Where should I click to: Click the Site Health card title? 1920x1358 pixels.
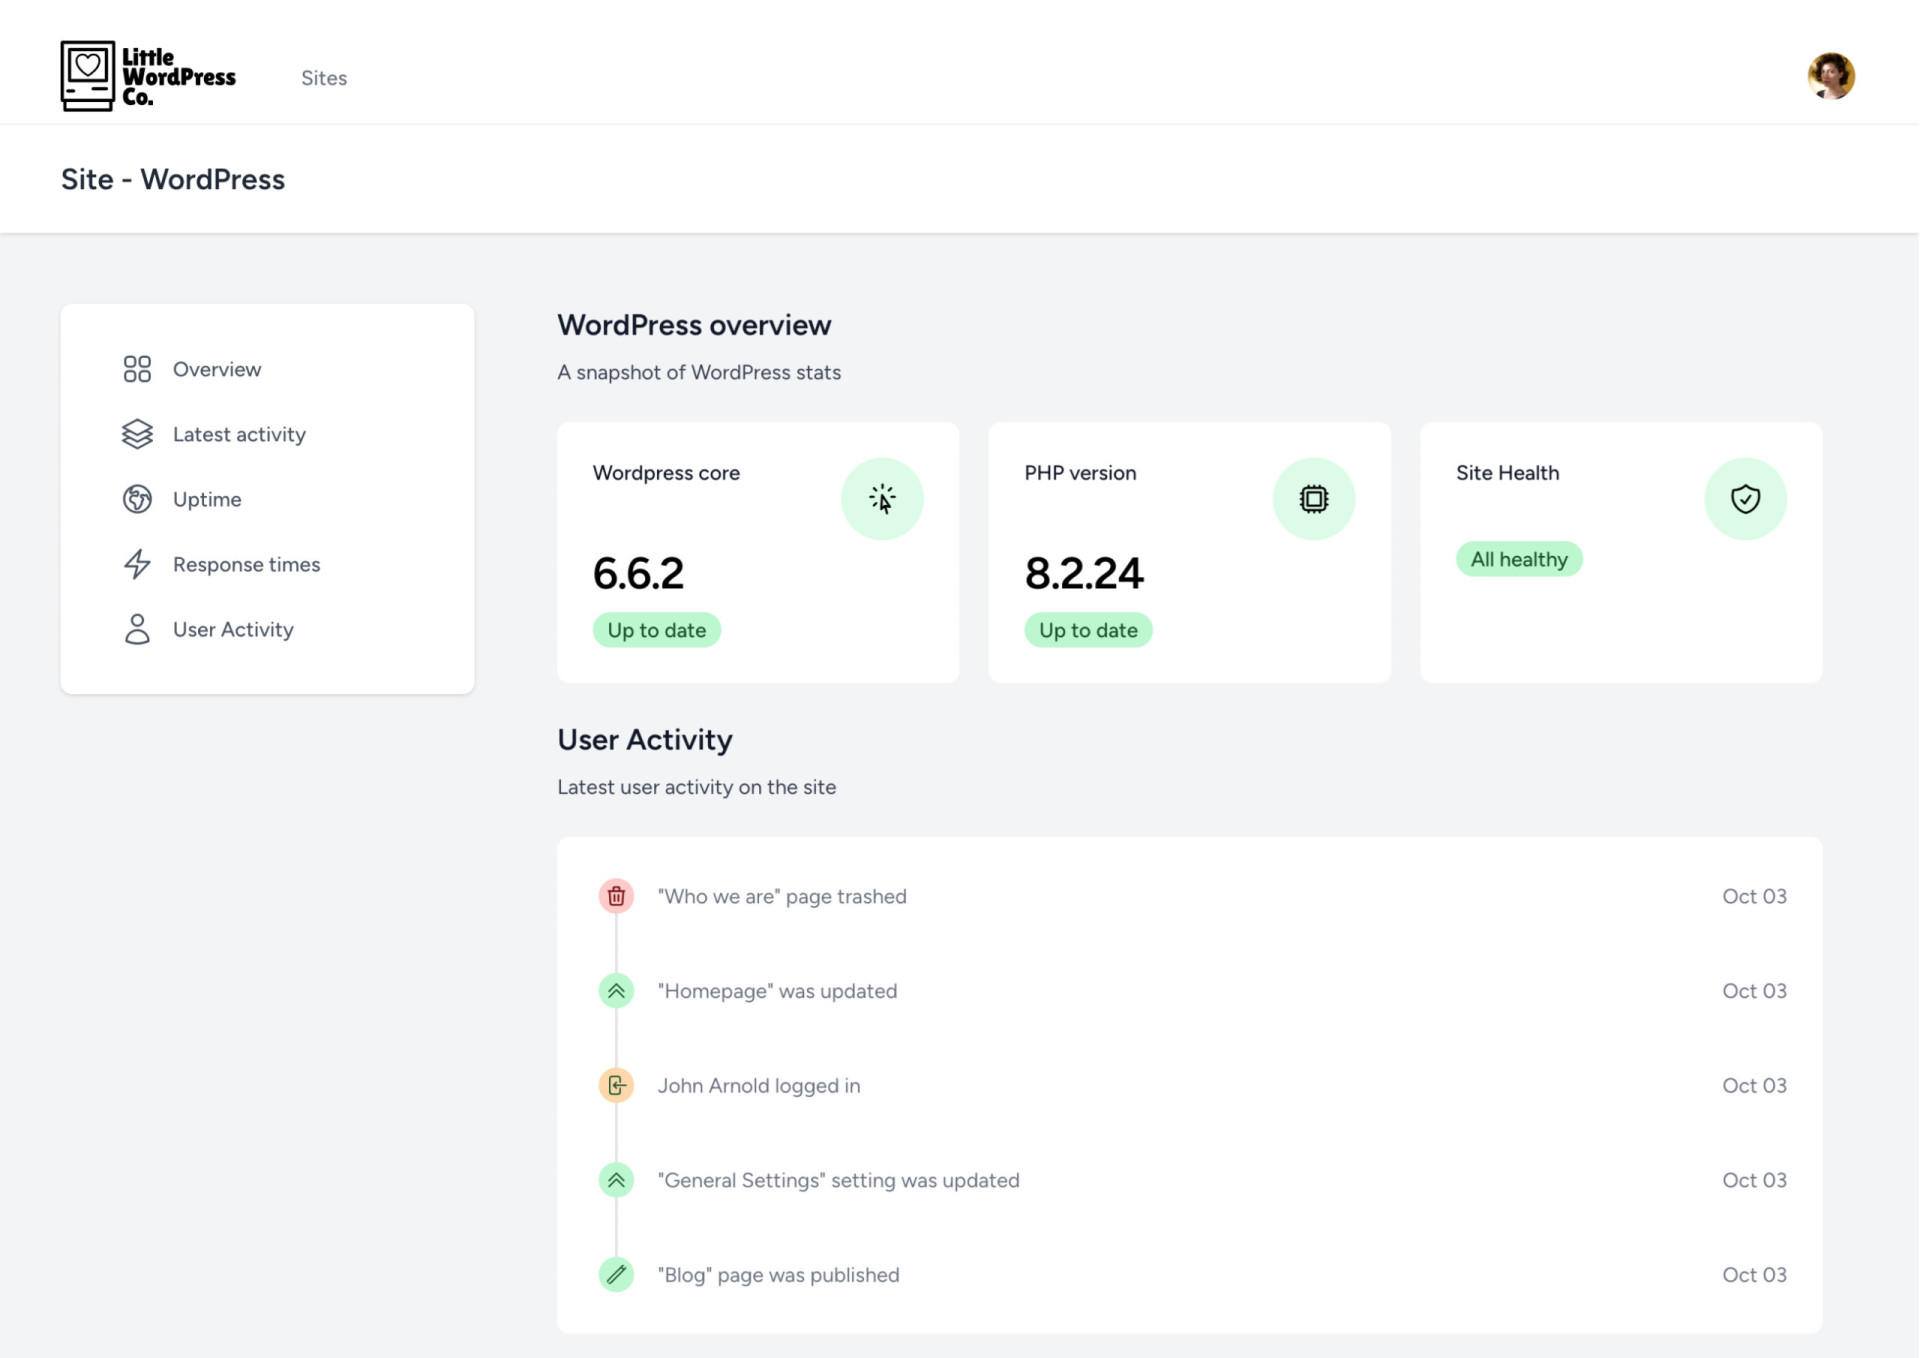coord(1507,473)
